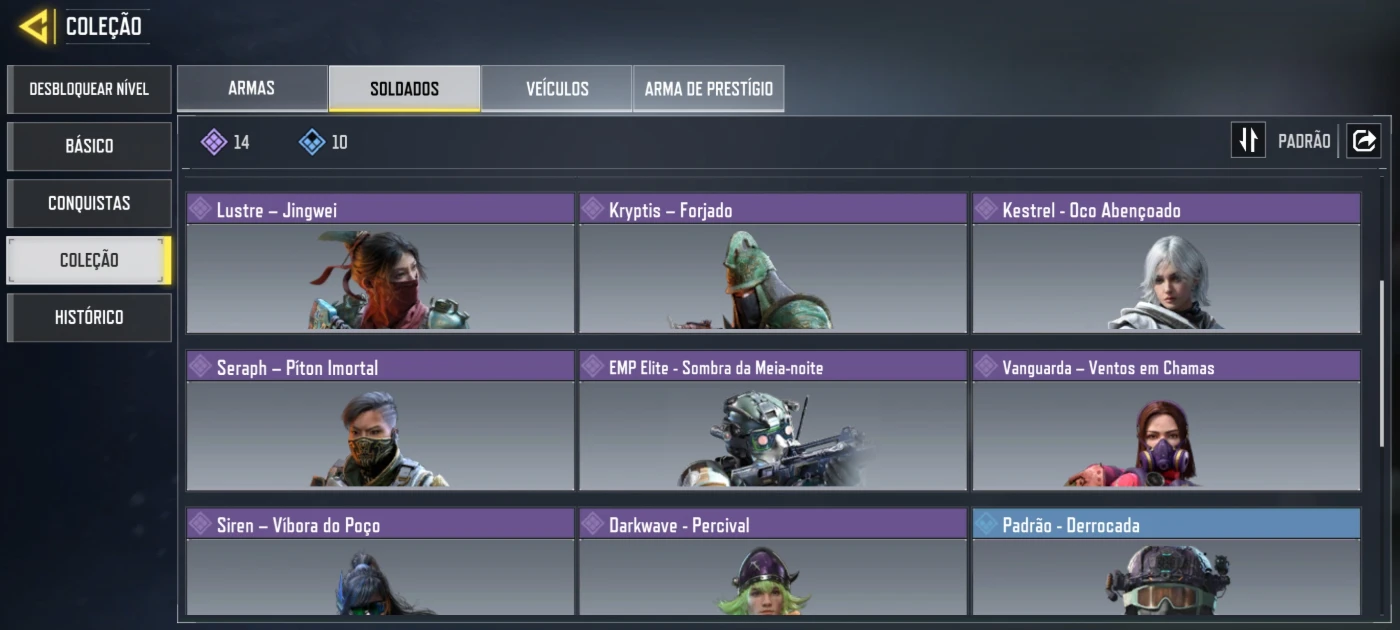Click rarity diamond icon on Lustre – Jingwei

[x=200, y=210]
